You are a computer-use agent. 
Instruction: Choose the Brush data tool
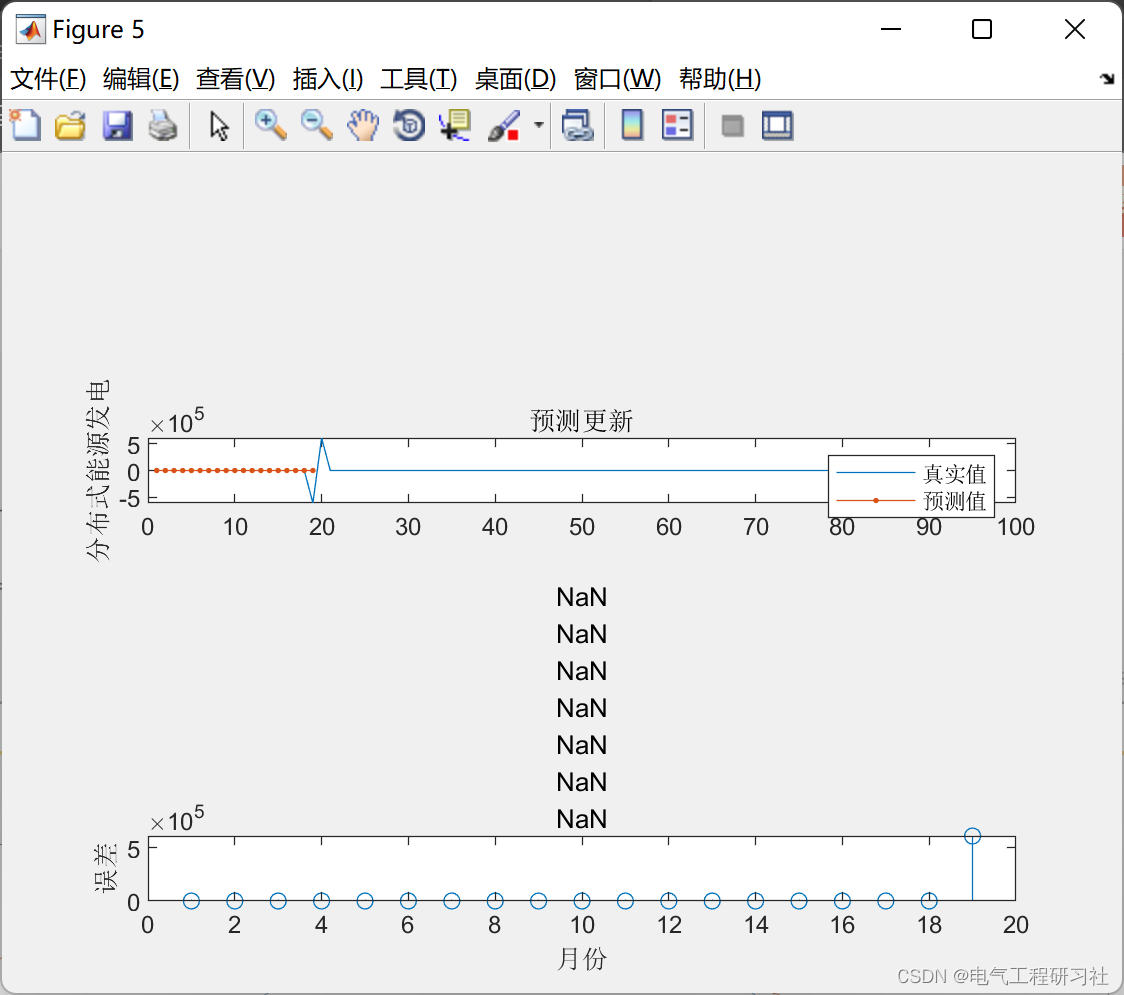click(x=504, y=125)
